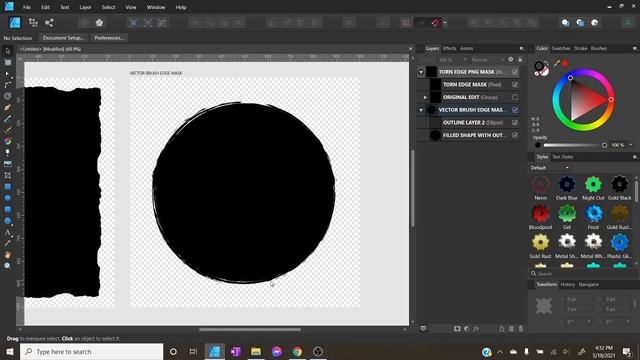Open the snapping options dropdown arrow
Screen dimensions: 640x360
[445, 23]
